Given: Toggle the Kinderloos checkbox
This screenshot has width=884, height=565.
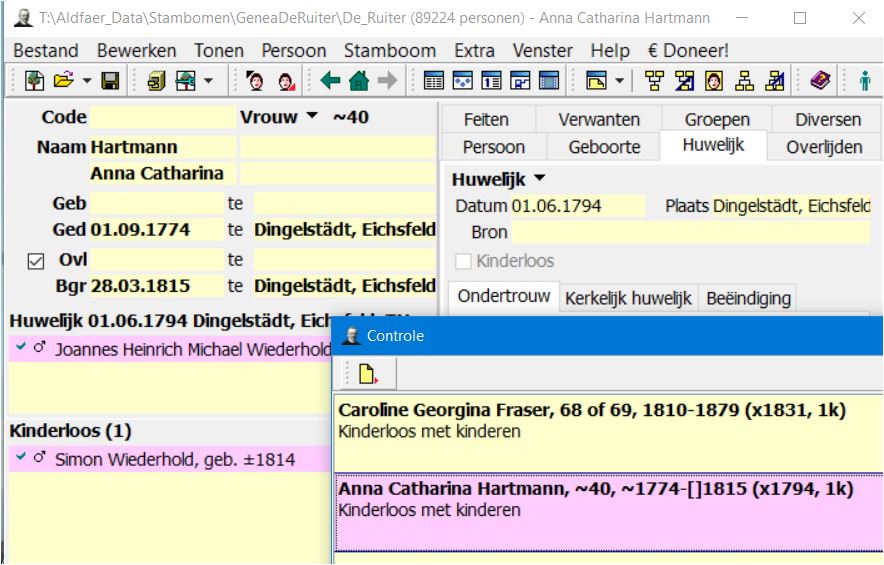Looking at the screenshot, I should [462, 261].
